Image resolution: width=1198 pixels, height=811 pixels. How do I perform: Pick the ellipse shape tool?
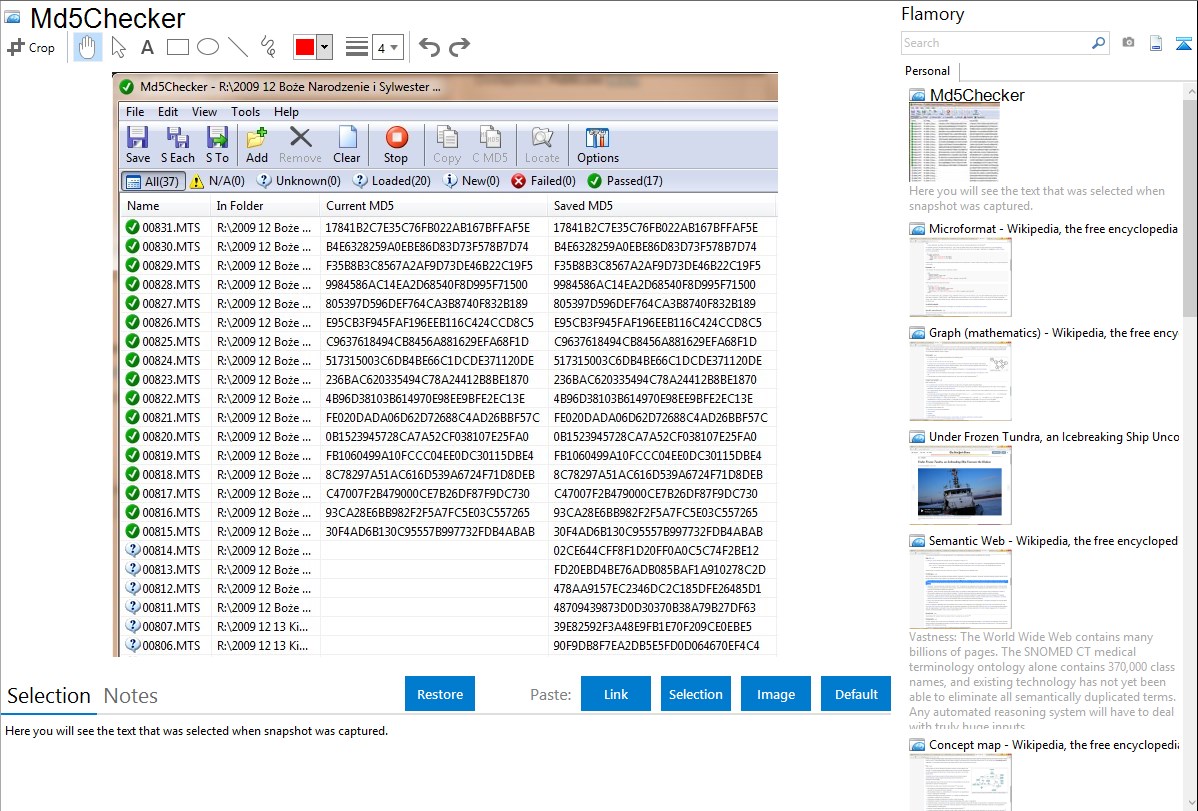tap(207, 47)
